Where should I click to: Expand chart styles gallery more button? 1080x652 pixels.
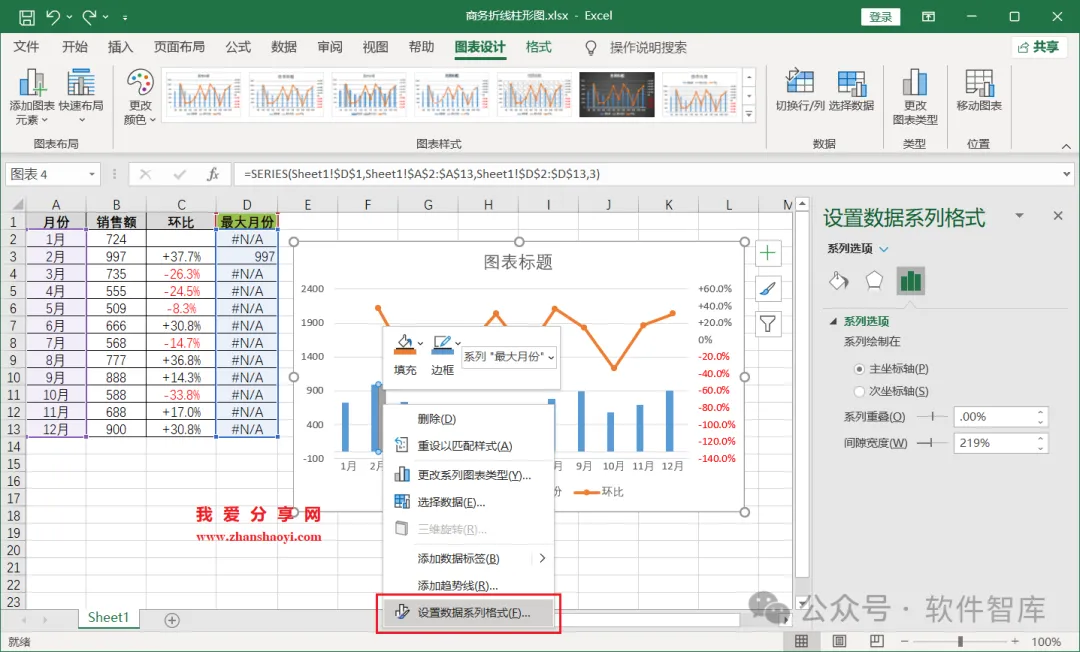coord(749,115)
